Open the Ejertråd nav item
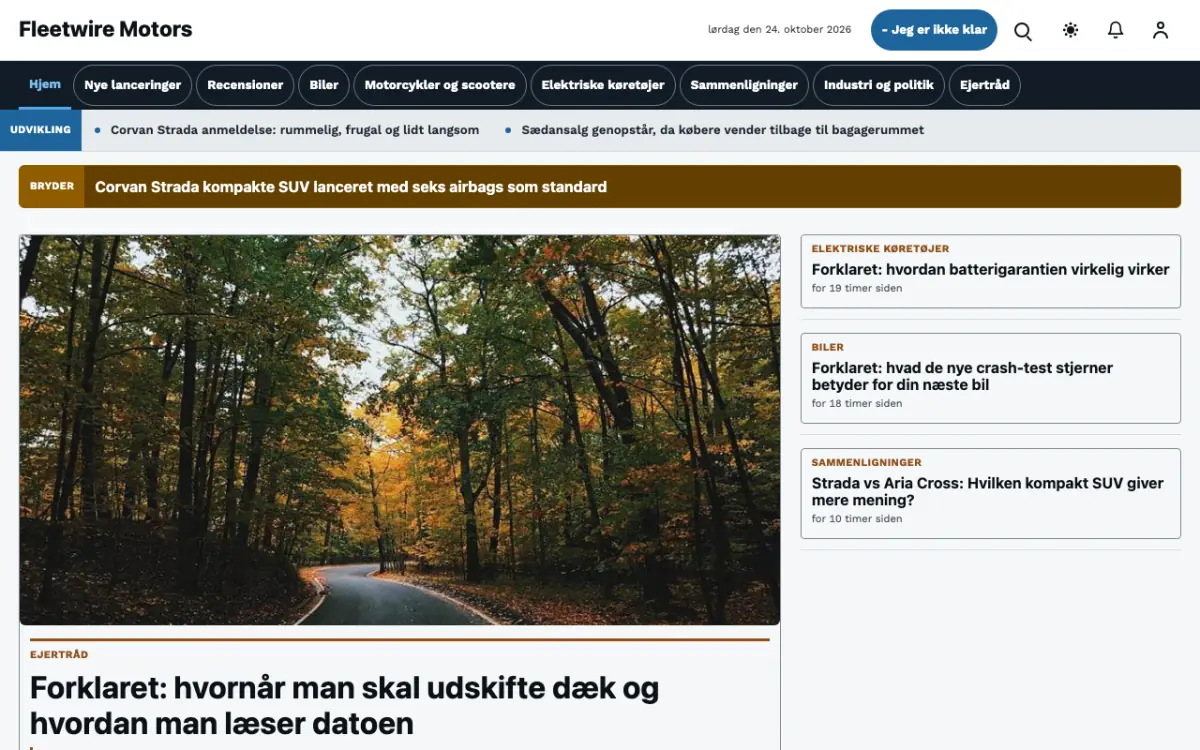Image resolution: width=1200 pixels, height=750 pixels. coord(985,85)
